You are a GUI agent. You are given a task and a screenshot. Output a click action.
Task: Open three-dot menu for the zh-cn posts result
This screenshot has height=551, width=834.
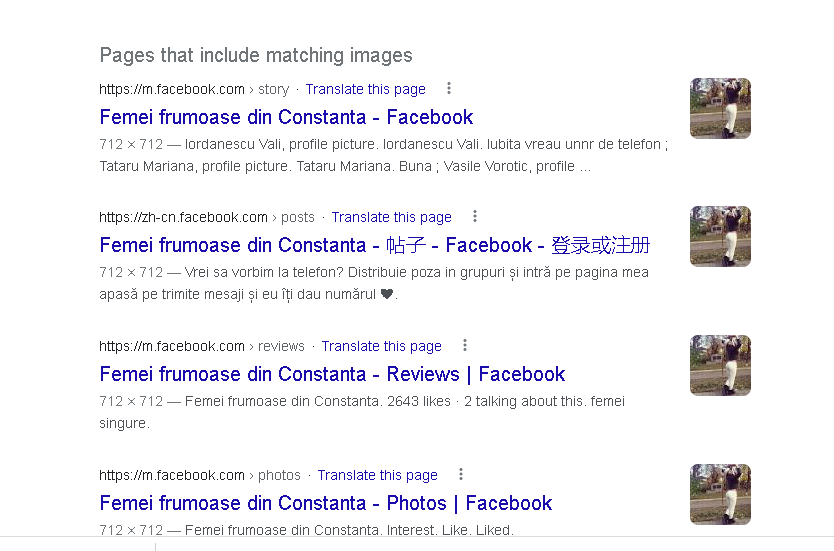coord(475,216)
